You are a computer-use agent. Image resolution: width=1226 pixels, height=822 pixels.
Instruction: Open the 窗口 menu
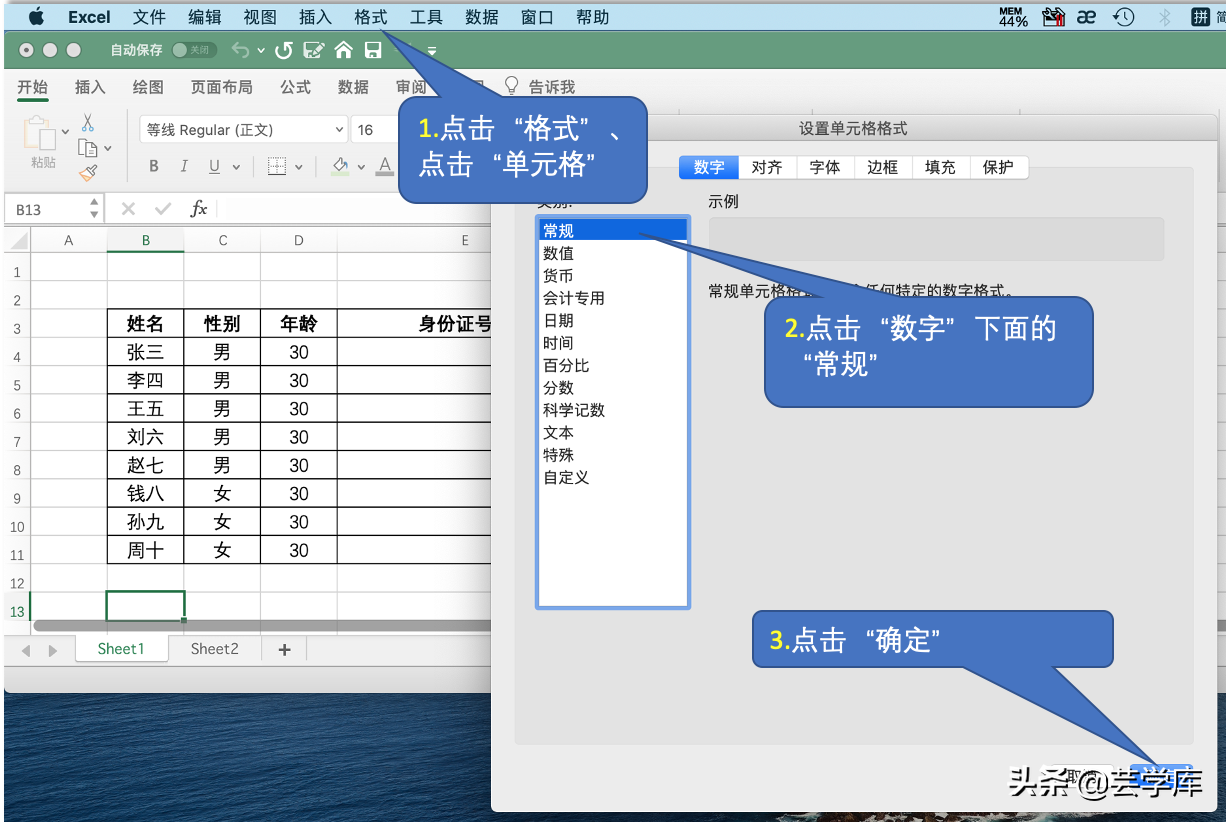(537, 17)
